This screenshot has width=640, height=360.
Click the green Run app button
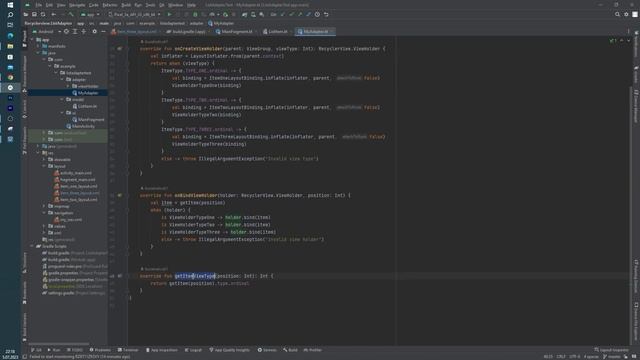click(x=169, y=14)
